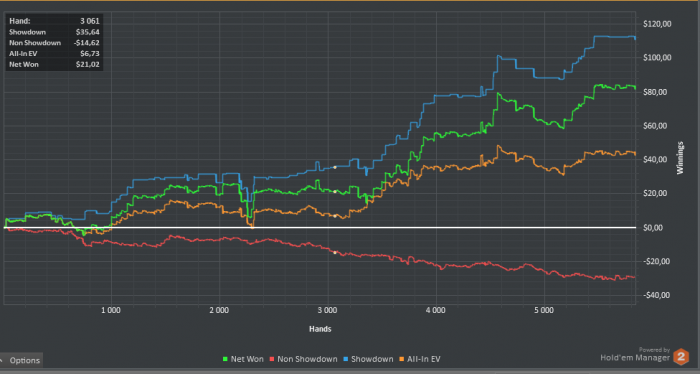Image resolution: width=700 pixels, height=374 pixels.
Task: Click the 5 000 hands axis tick
Action: [x=544, y=310]
